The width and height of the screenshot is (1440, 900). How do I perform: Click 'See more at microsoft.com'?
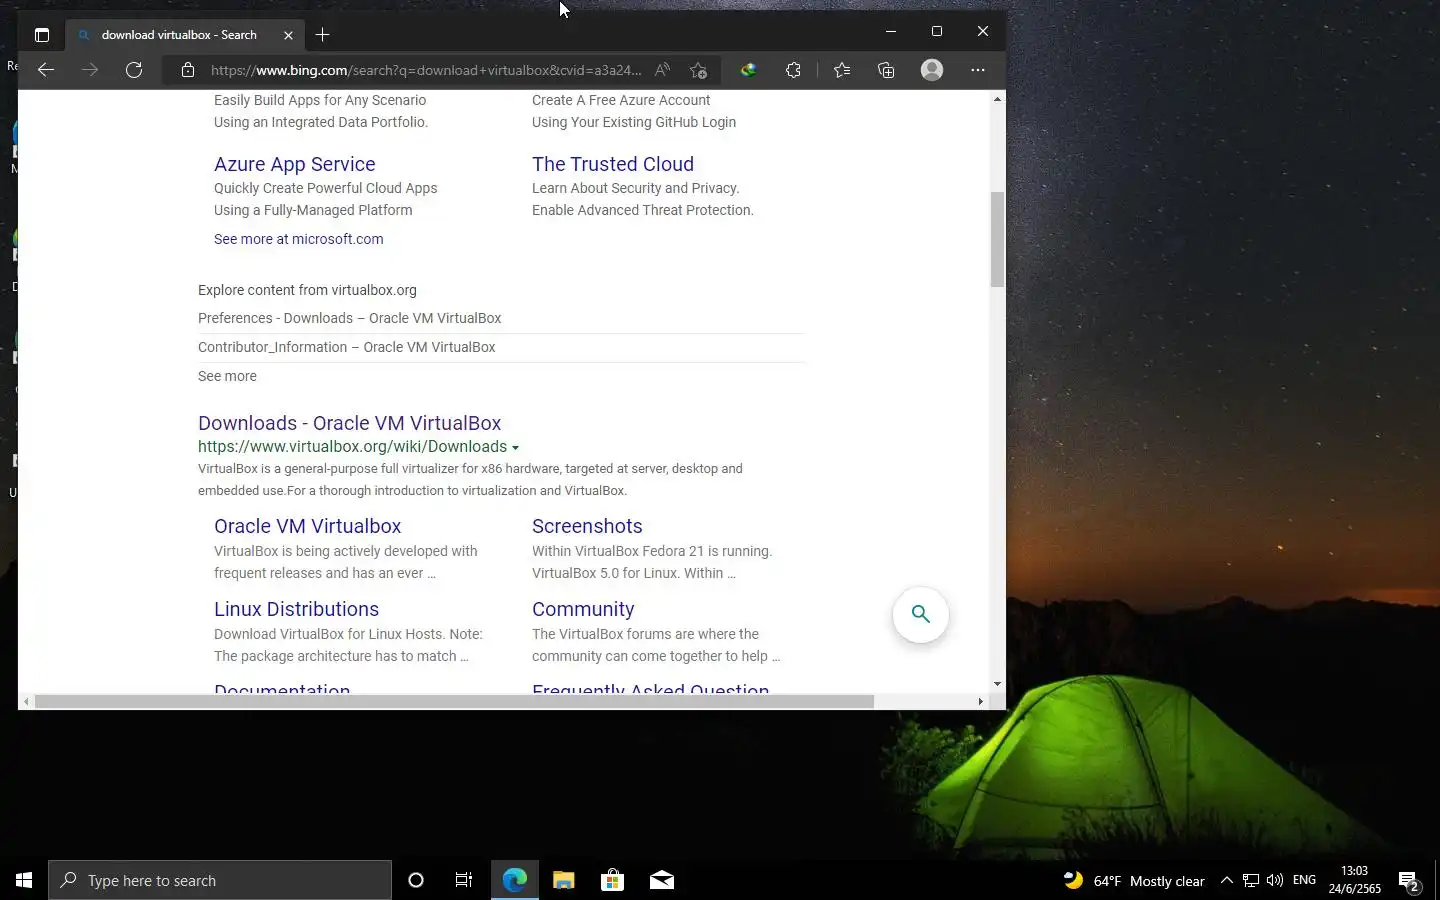[298, 239]
